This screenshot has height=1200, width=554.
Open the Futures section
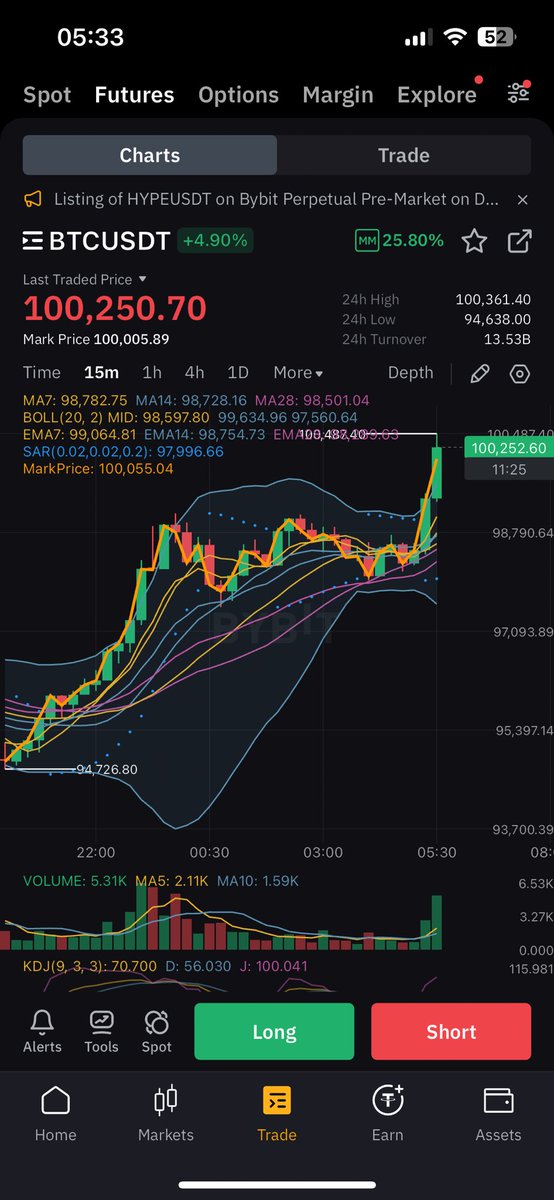[134, 95]
